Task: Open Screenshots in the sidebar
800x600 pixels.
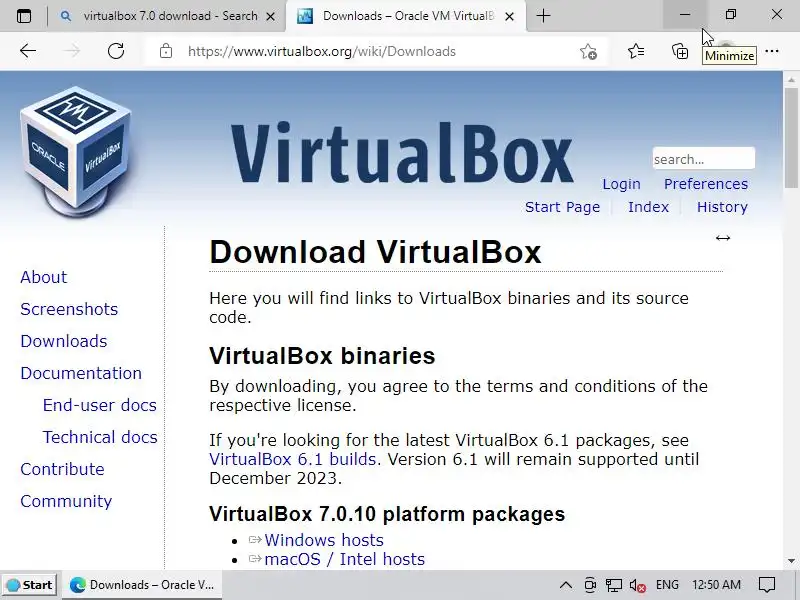Action: point(69,309)
